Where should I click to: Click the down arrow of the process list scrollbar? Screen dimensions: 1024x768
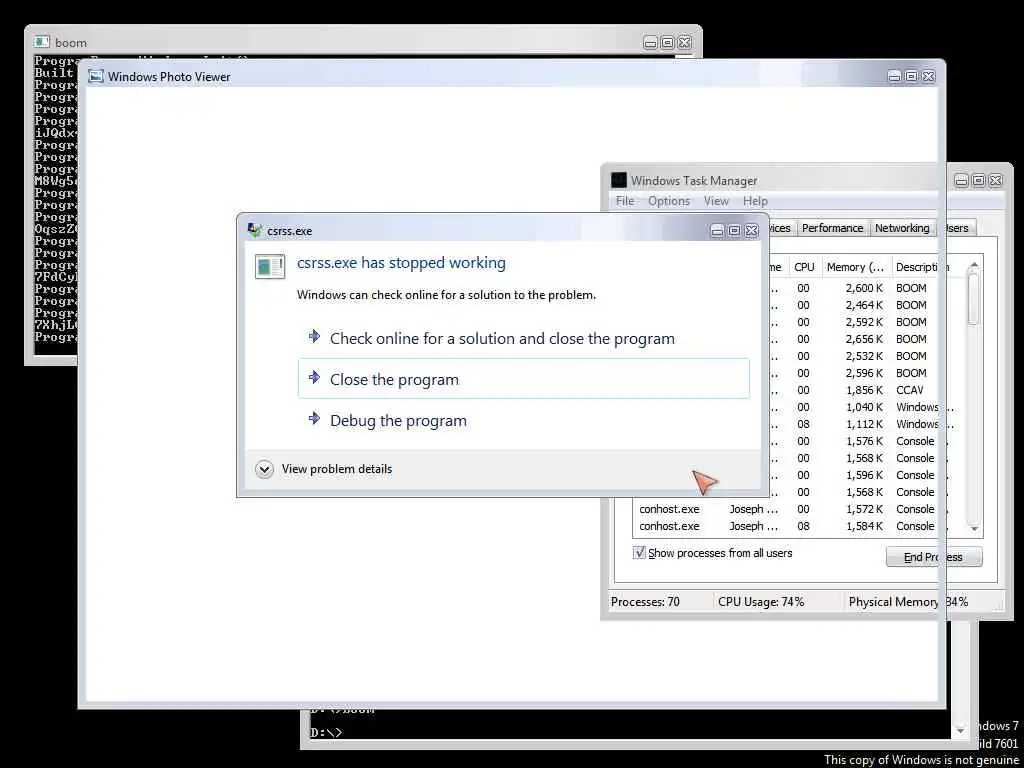[x=974, y=528]
